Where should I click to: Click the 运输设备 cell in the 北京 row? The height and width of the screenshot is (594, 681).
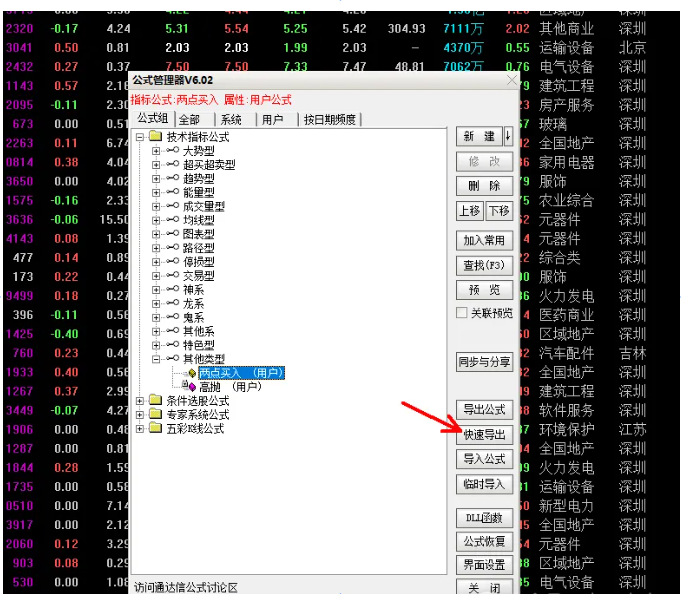tap(566, 48)
